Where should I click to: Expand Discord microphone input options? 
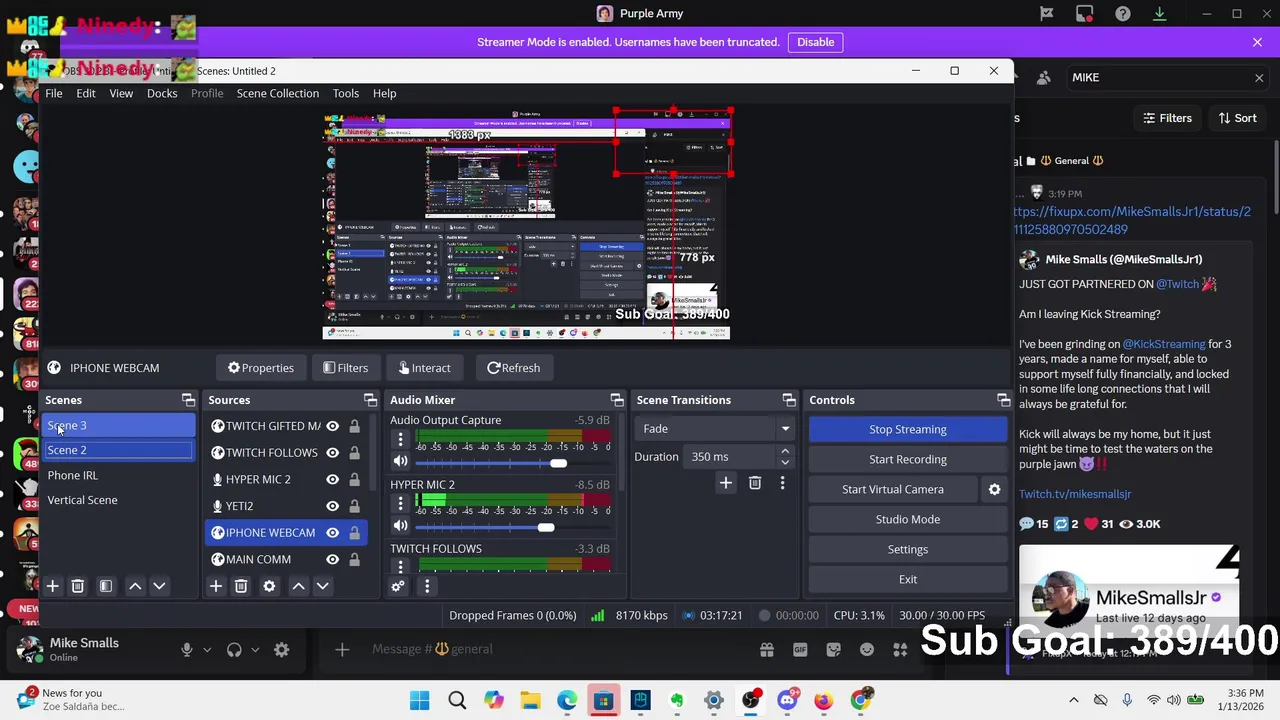pyautogui.click(x=207, y=650)
